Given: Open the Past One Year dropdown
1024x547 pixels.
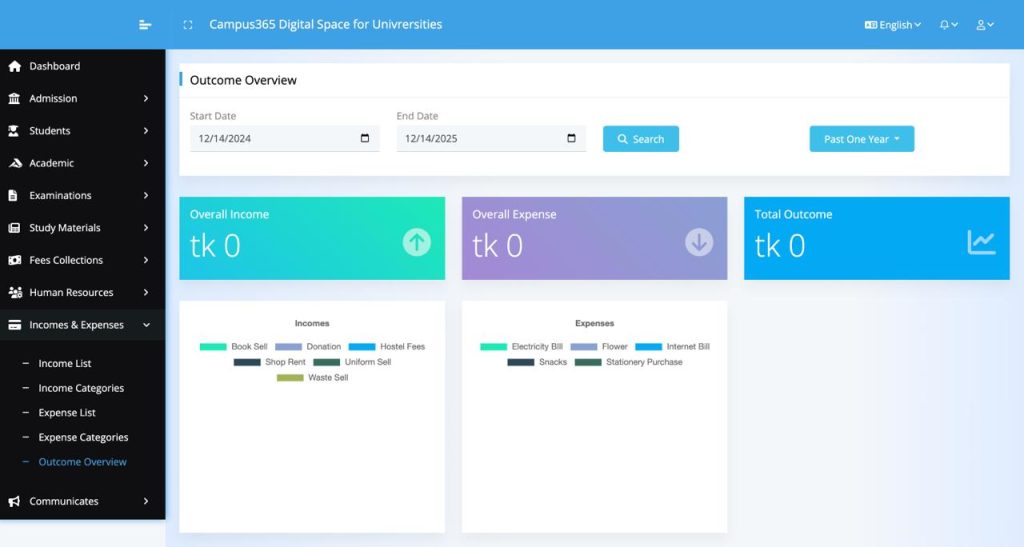Looking at the screenshot, I should point(861,139).
